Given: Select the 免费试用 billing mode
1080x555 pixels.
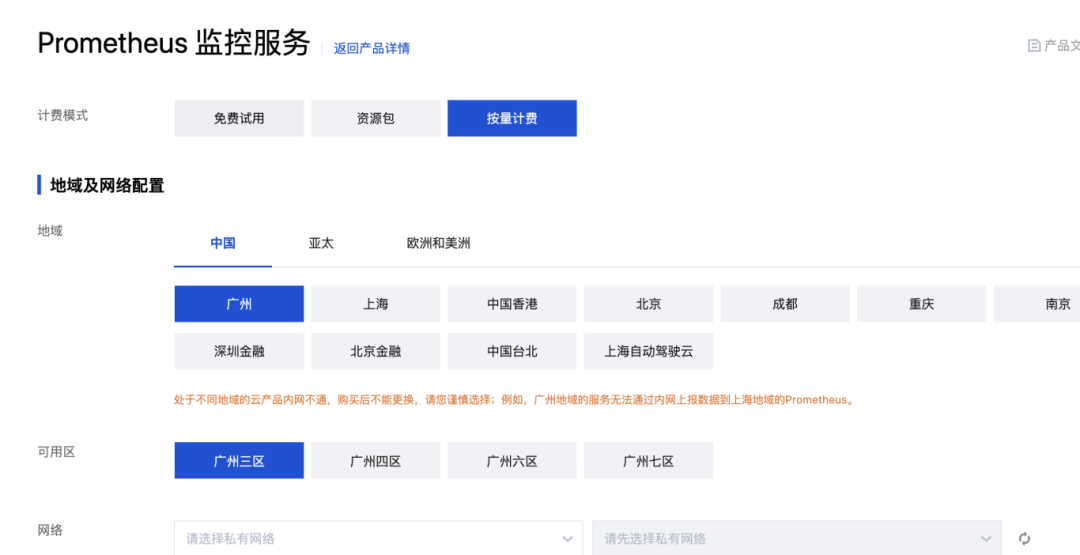Looking at the screenshot, I should point(239,118).
